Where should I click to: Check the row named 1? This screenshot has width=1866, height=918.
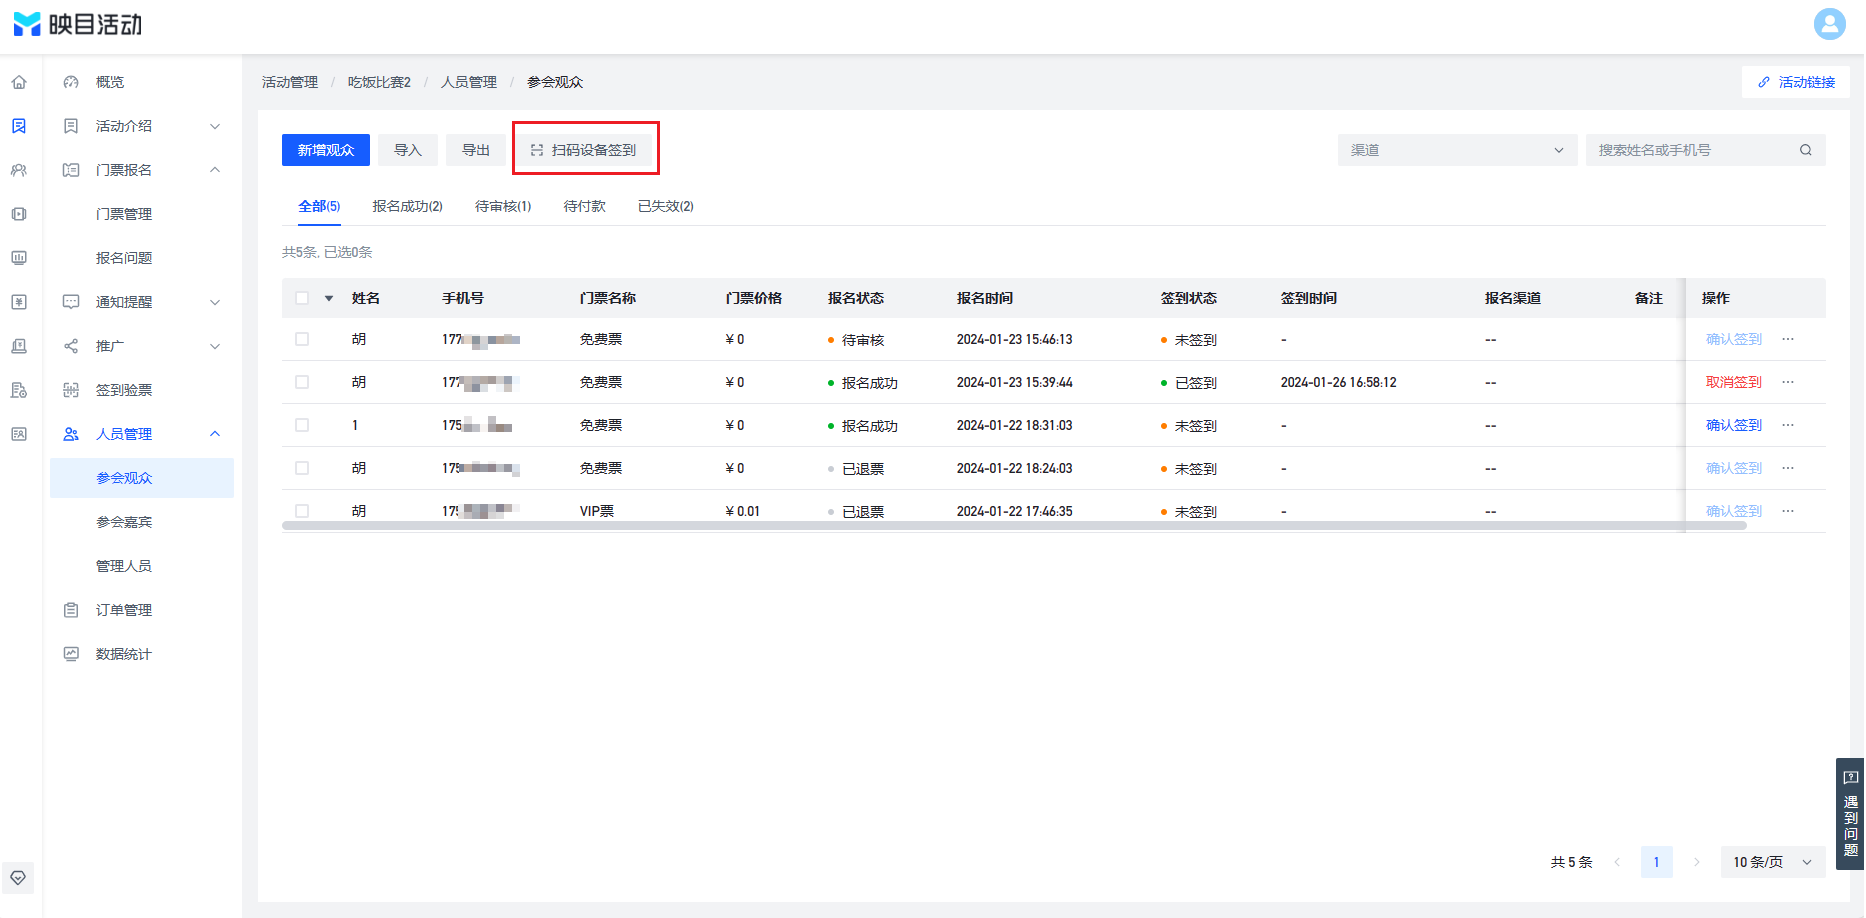tap(302, 425)
